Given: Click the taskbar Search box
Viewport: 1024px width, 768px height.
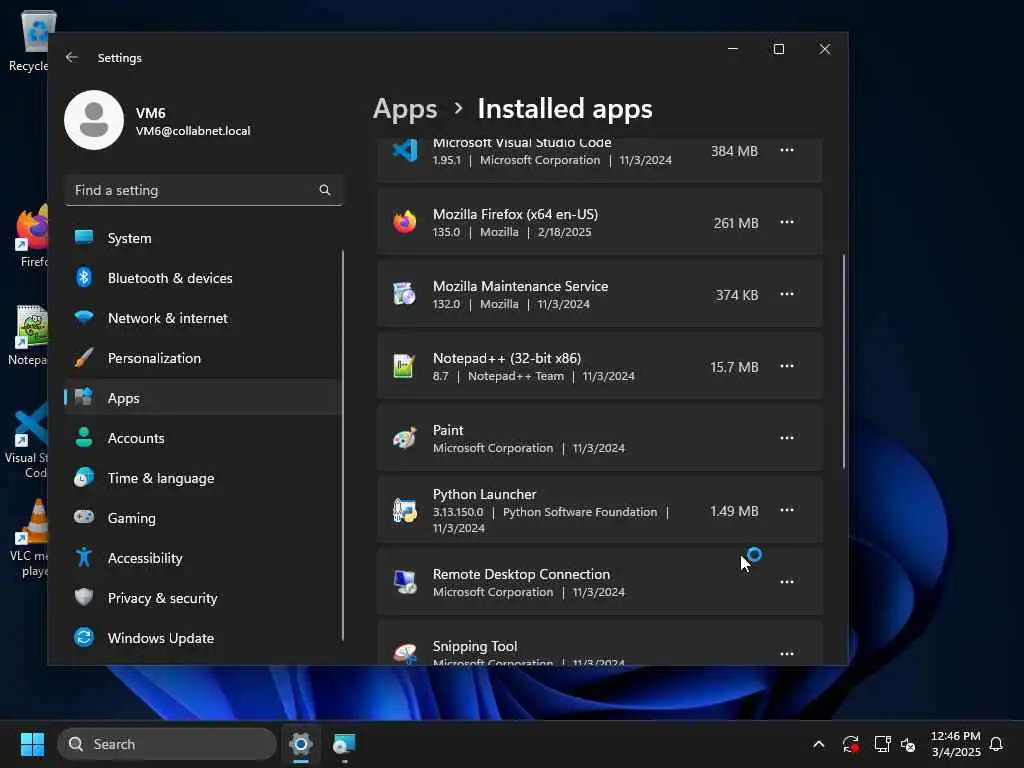Looking at the screenshot, I should tap(167, 744).
